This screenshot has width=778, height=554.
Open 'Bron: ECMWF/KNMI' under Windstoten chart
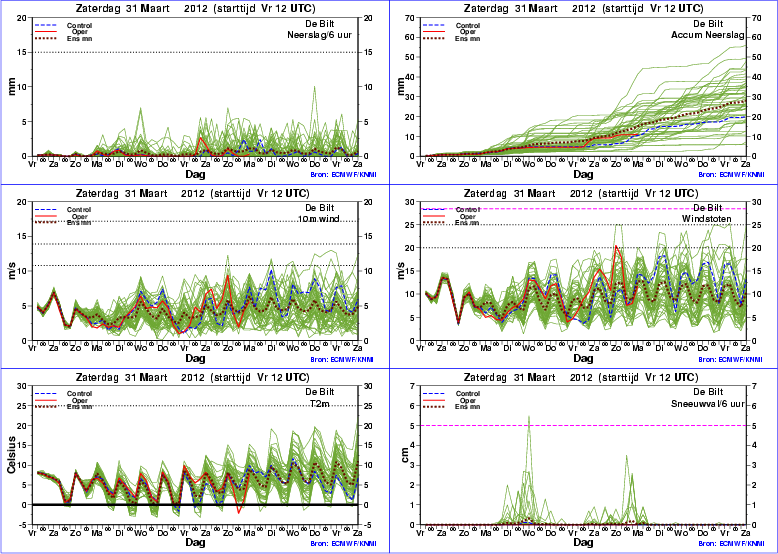coord(731,360)
